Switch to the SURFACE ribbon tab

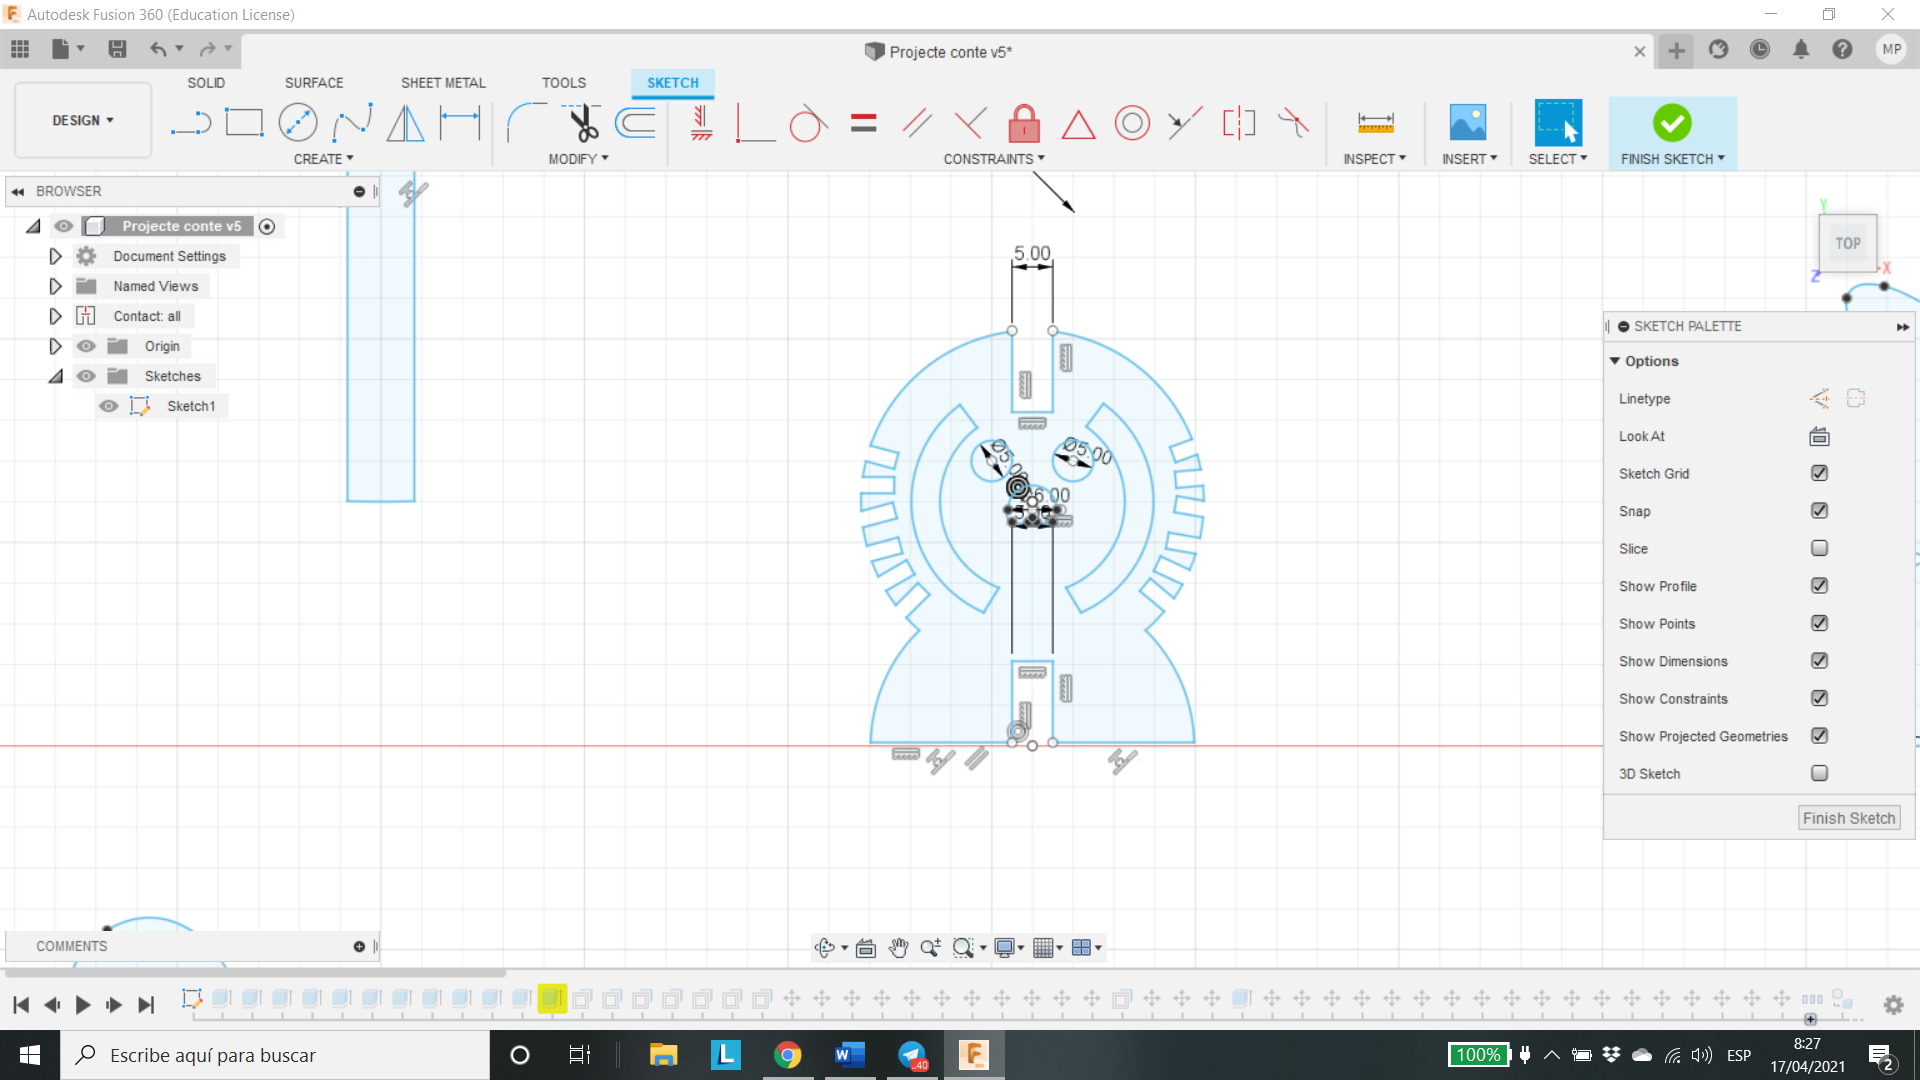click(x=313, y=82)
